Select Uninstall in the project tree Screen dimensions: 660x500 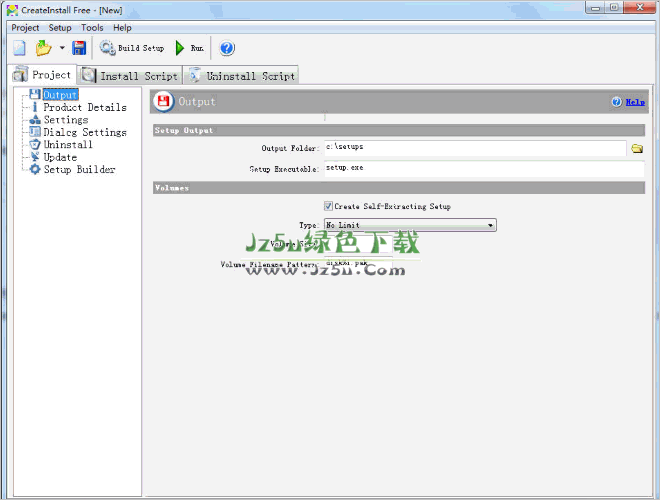(x=68, y=144)
